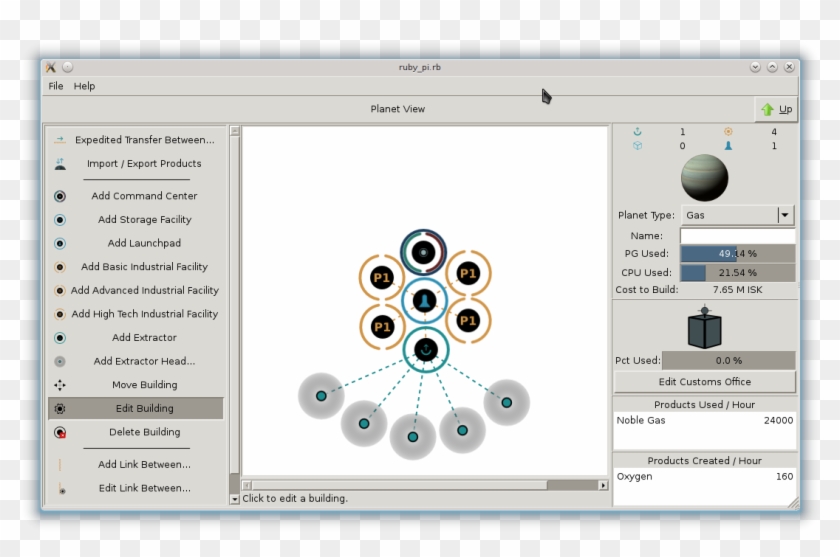Click the launchpad node at diagram top
The width and height of the screenshot is (840, 557).
[424, 253]
